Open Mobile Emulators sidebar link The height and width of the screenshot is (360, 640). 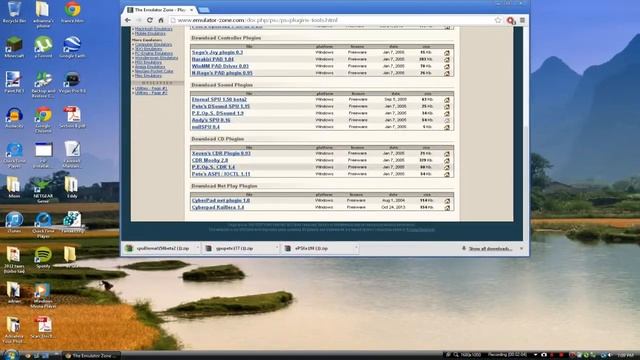(x=150, y=33)
